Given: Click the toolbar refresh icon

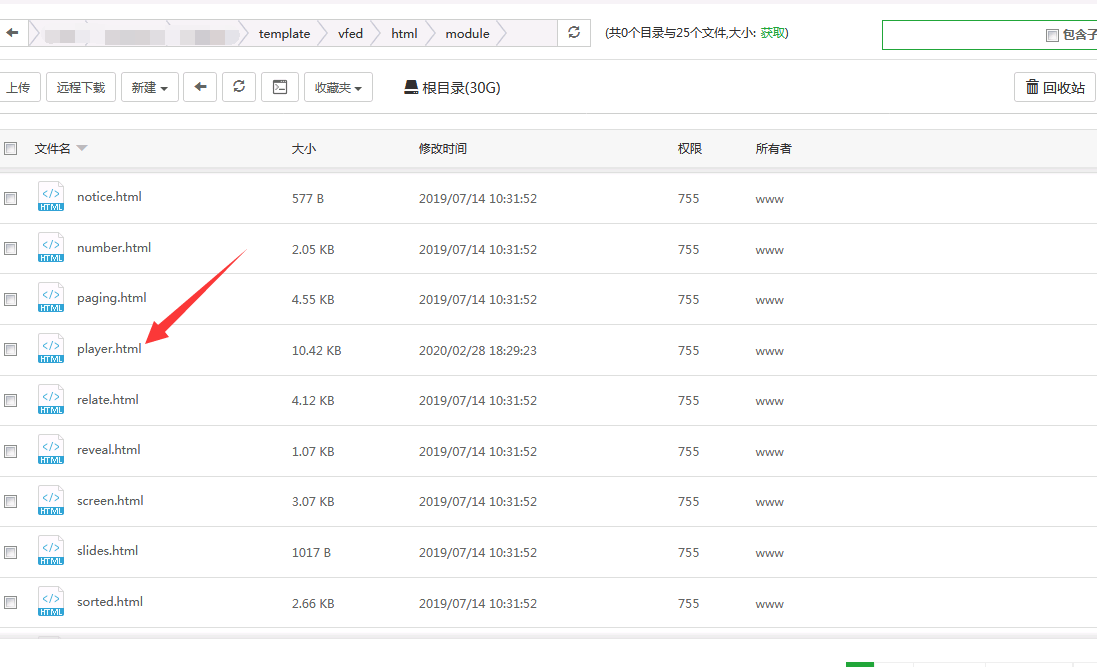Looking at the screenshot, I should tap(238, 87).
